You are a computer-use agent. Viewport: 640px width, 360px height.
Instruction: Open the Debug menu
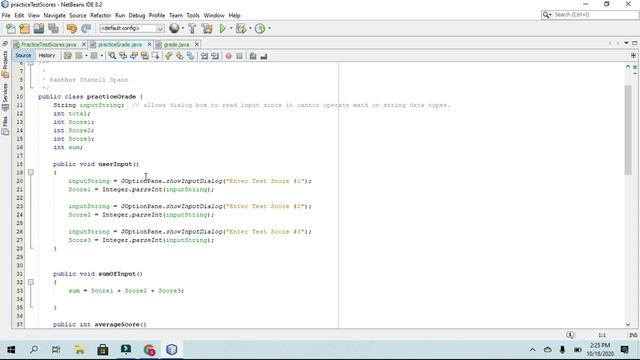(x=137, y=16)
